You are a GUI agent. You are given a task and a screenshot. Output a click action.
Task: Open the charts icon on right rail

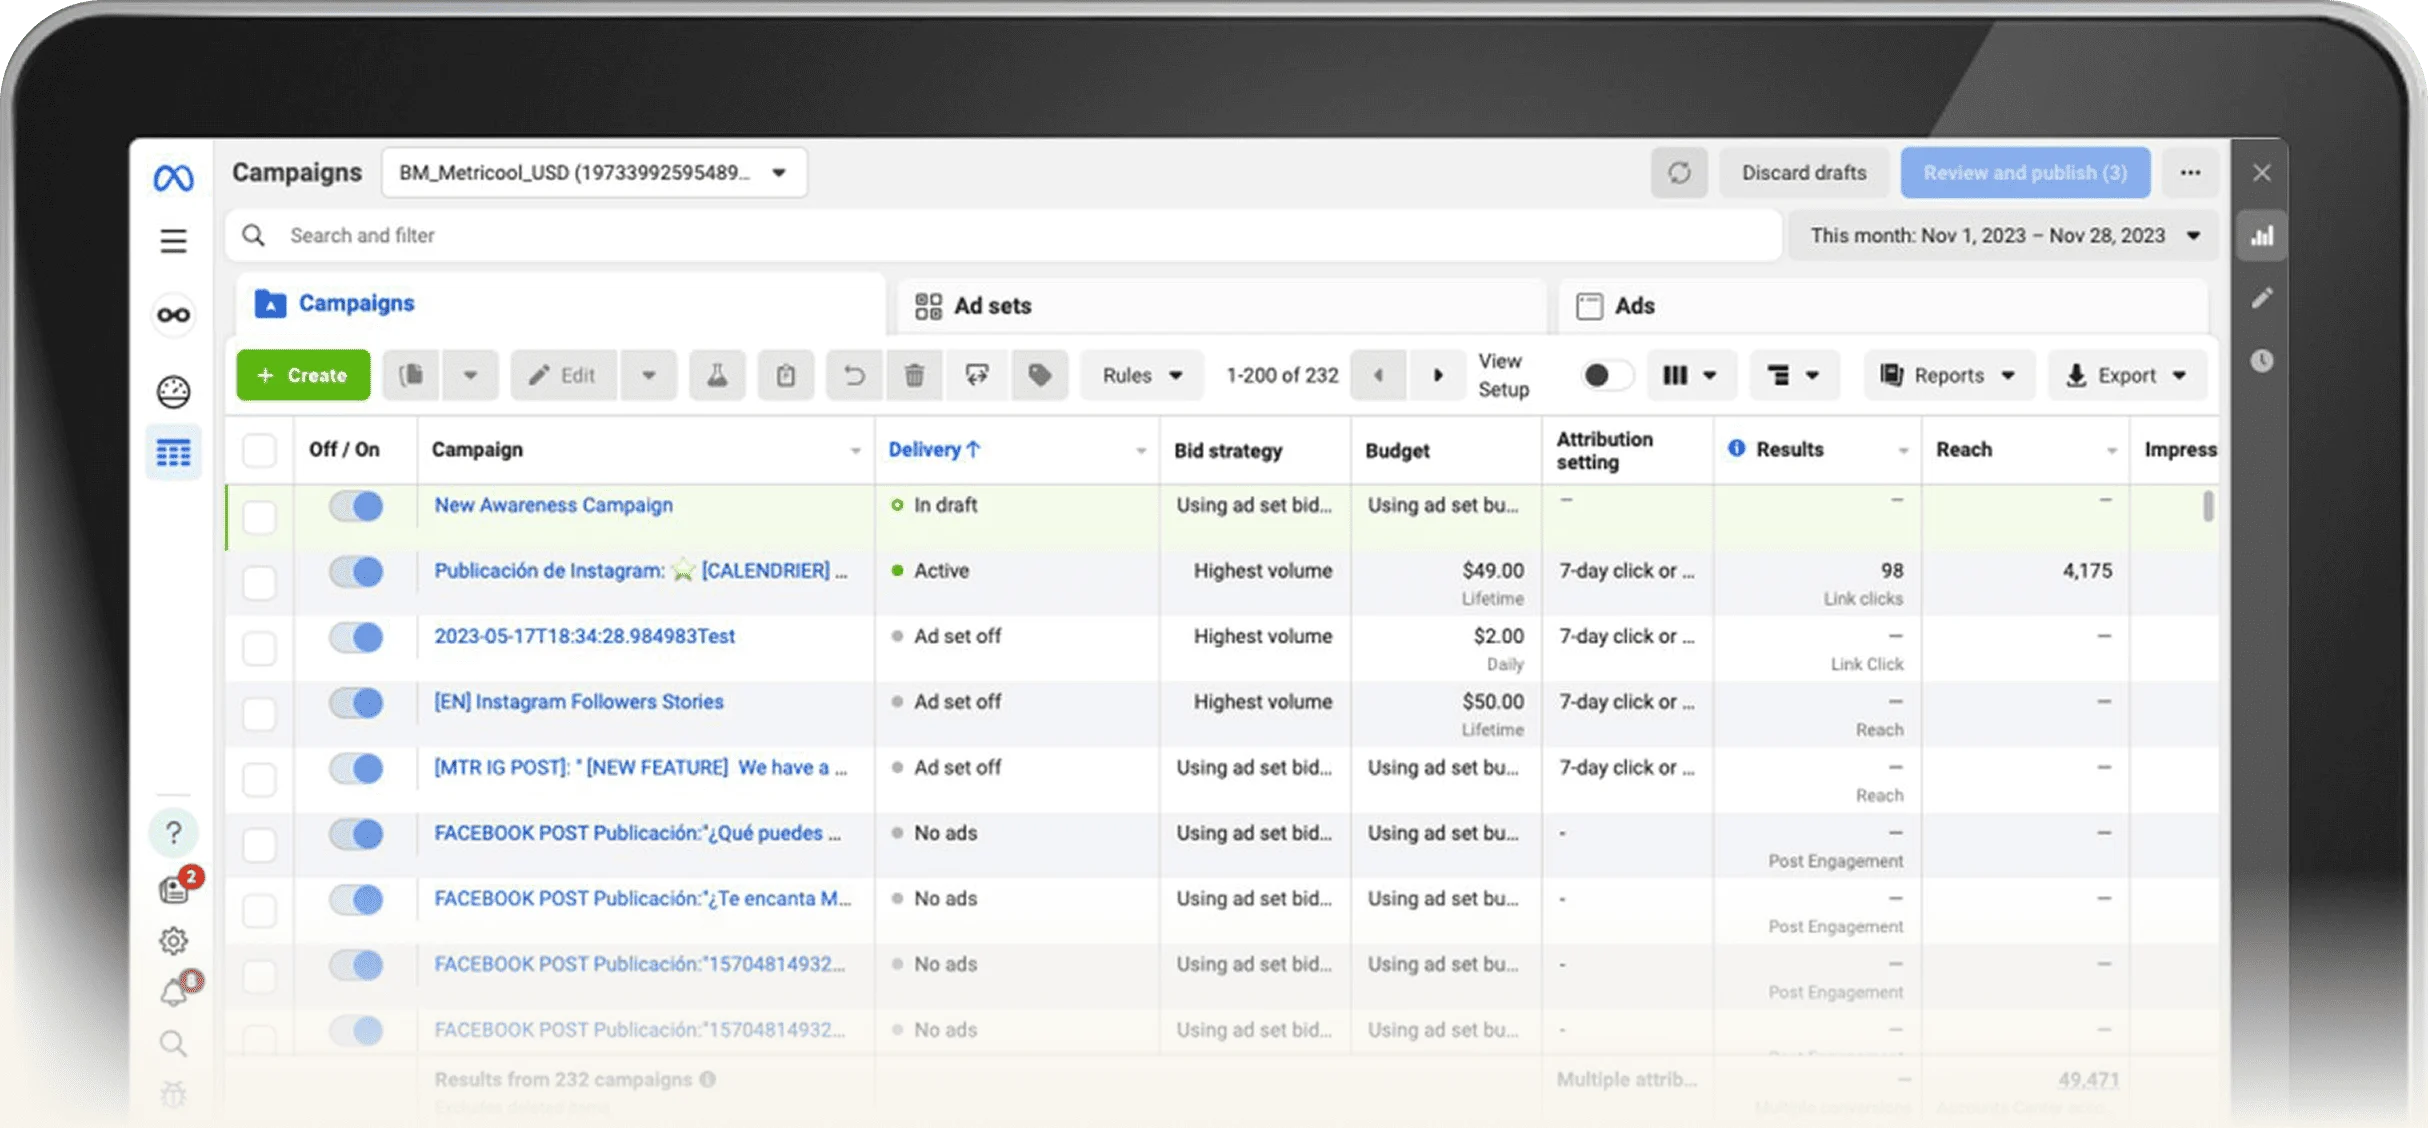point(2262,236)
